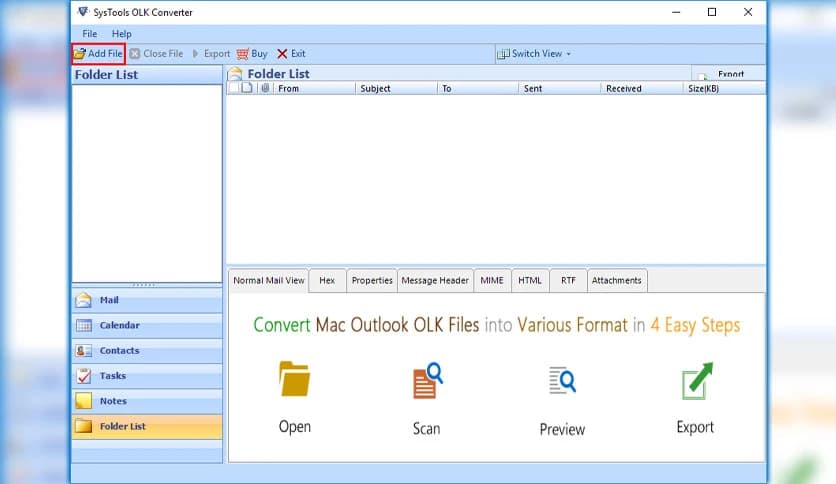Viewport: 836px width, 484px height.
Task: Open the Help menu
Action: click(122, 34)
